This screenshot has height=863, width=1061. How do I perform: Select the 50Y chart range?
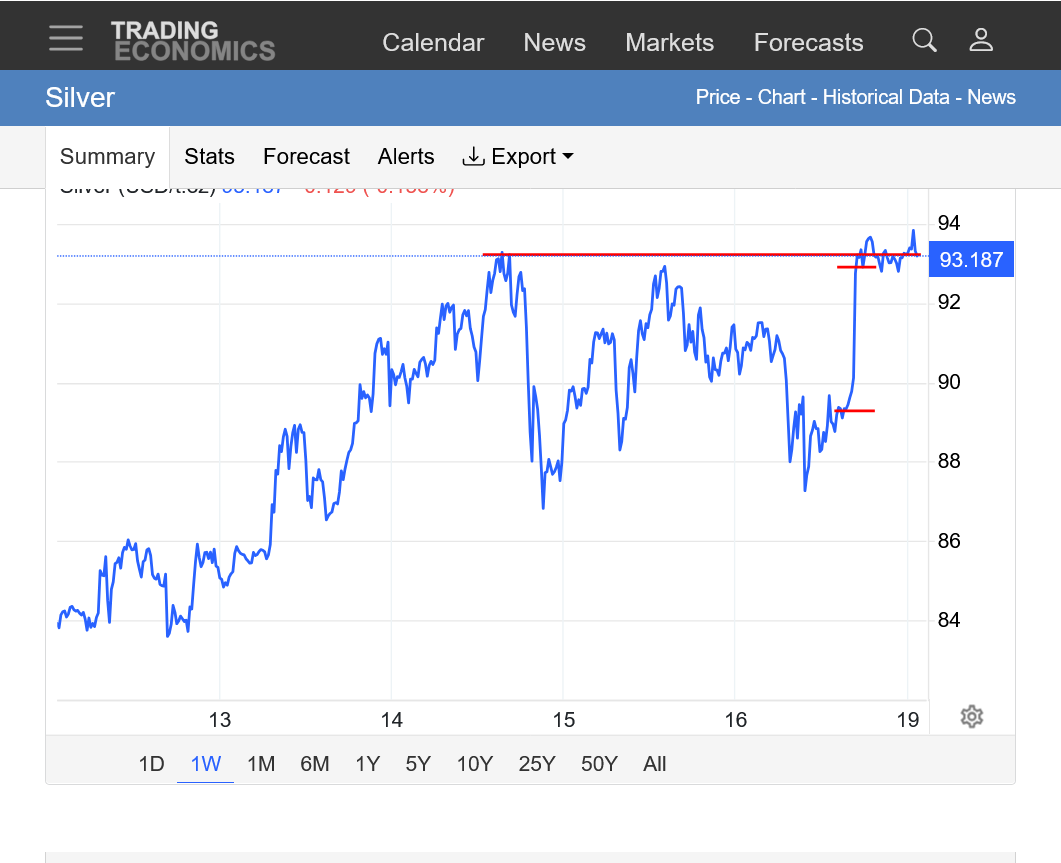599,764
